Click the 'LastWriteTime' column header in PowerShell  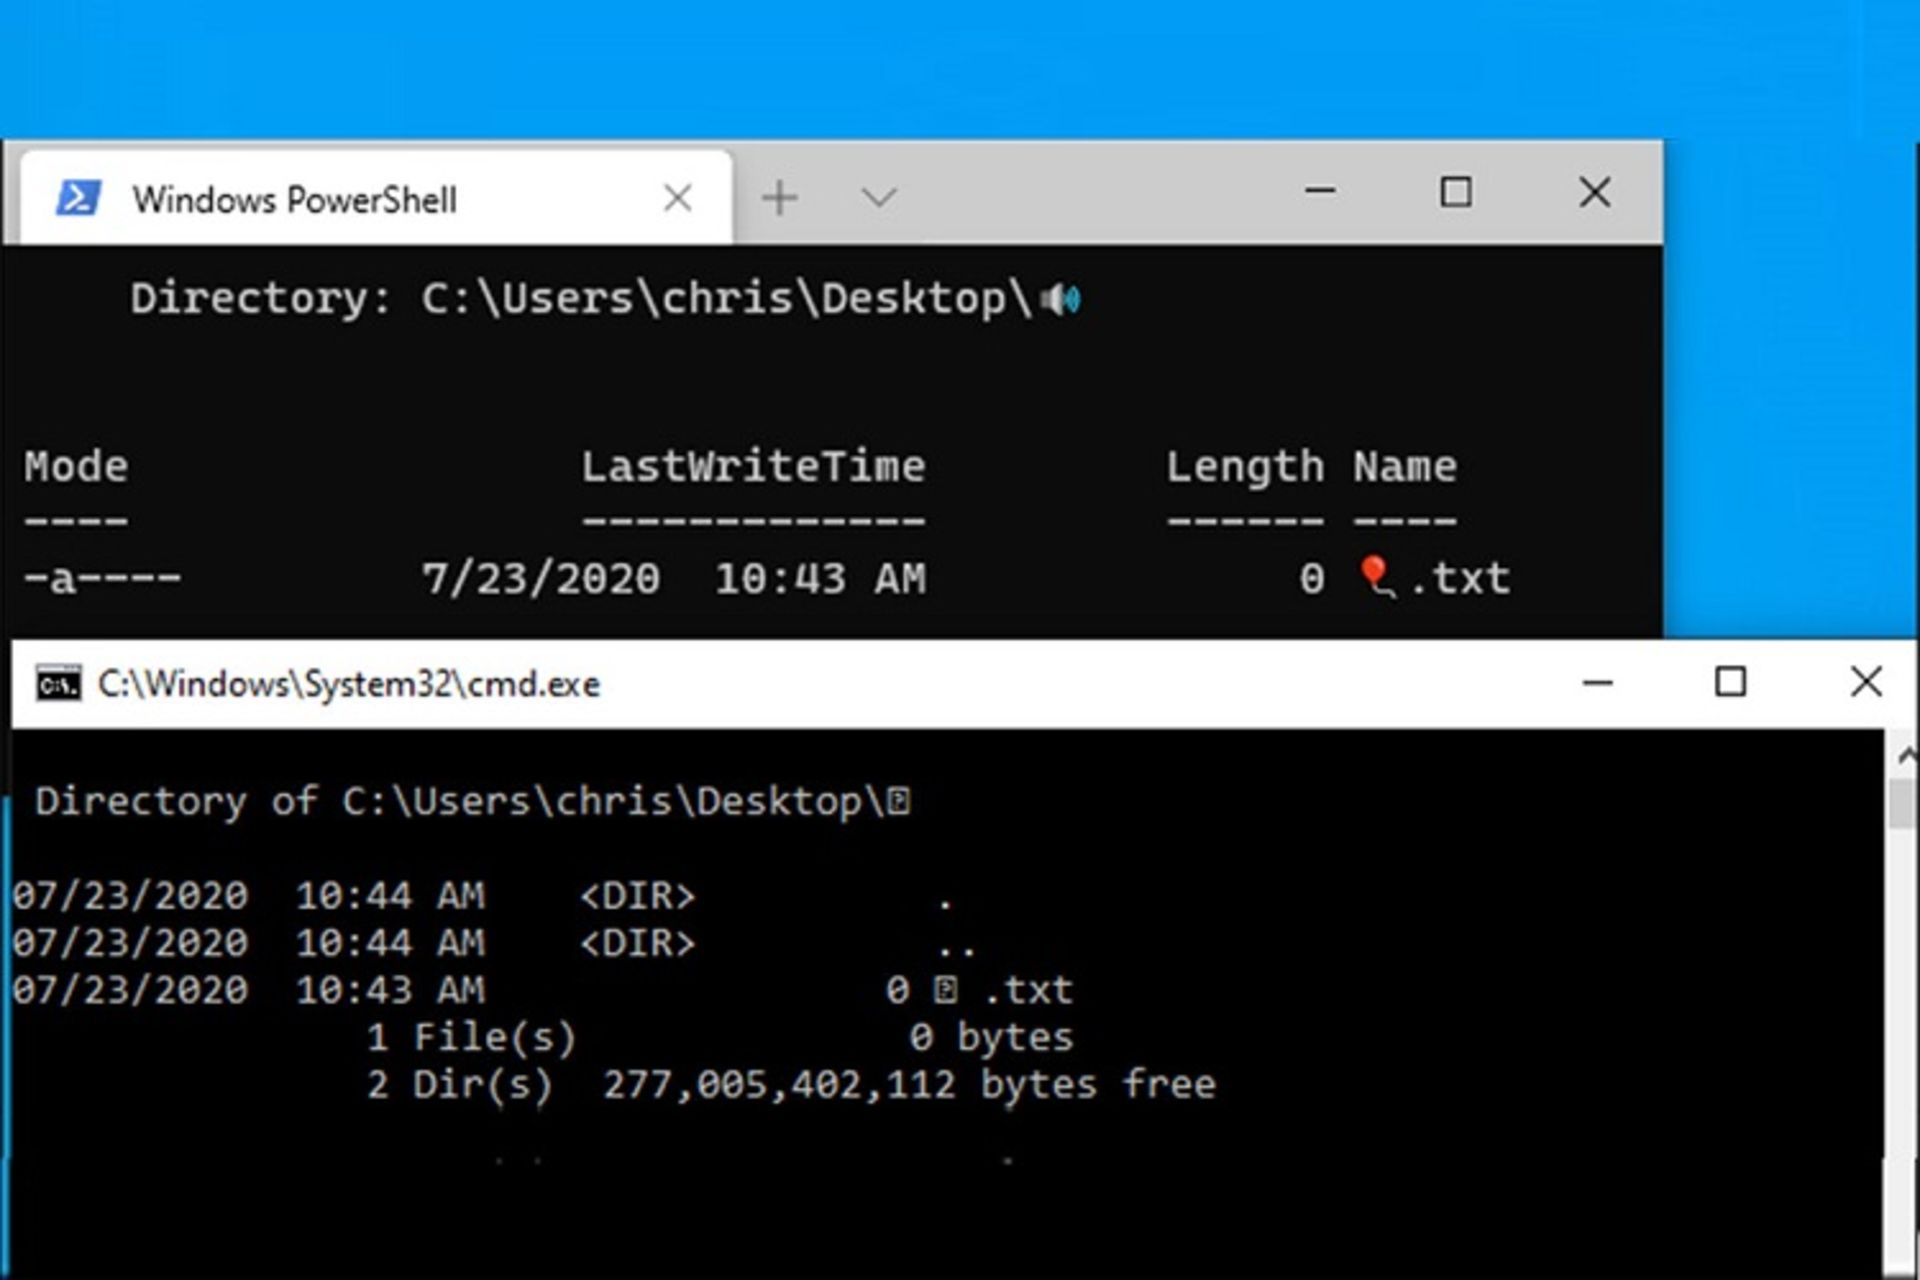coord(753,467)
